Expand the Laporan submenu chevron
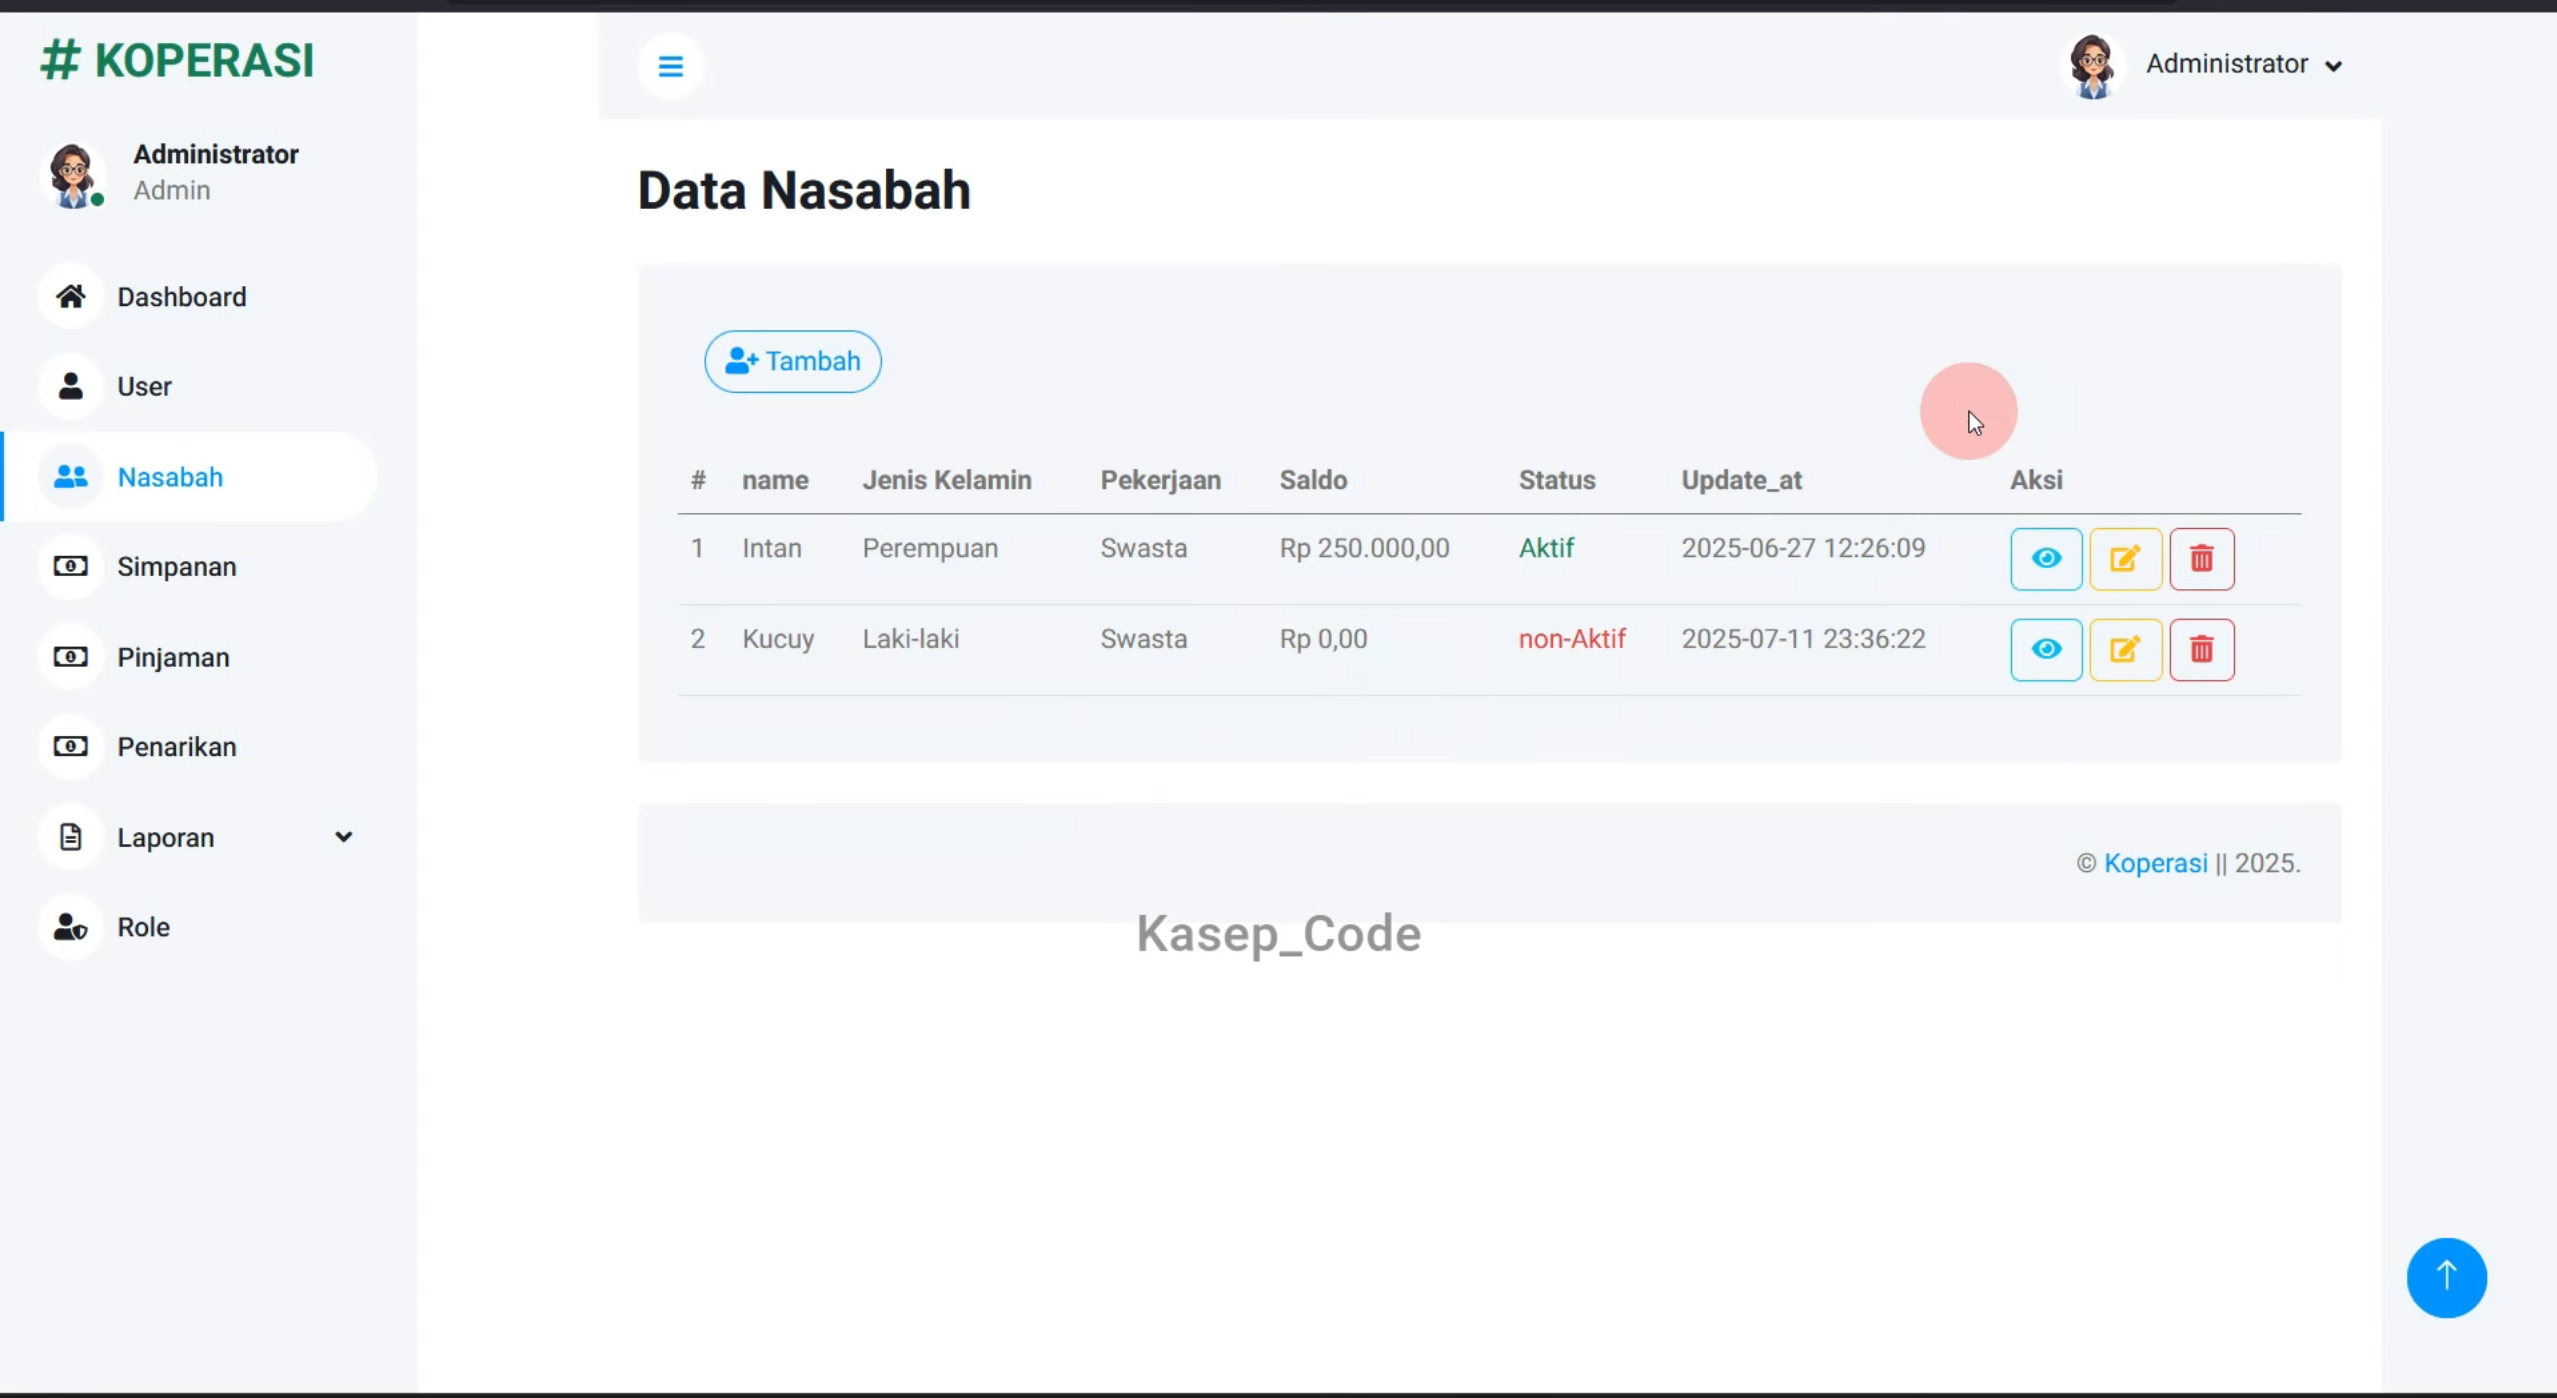 click(x=343, y=837)
